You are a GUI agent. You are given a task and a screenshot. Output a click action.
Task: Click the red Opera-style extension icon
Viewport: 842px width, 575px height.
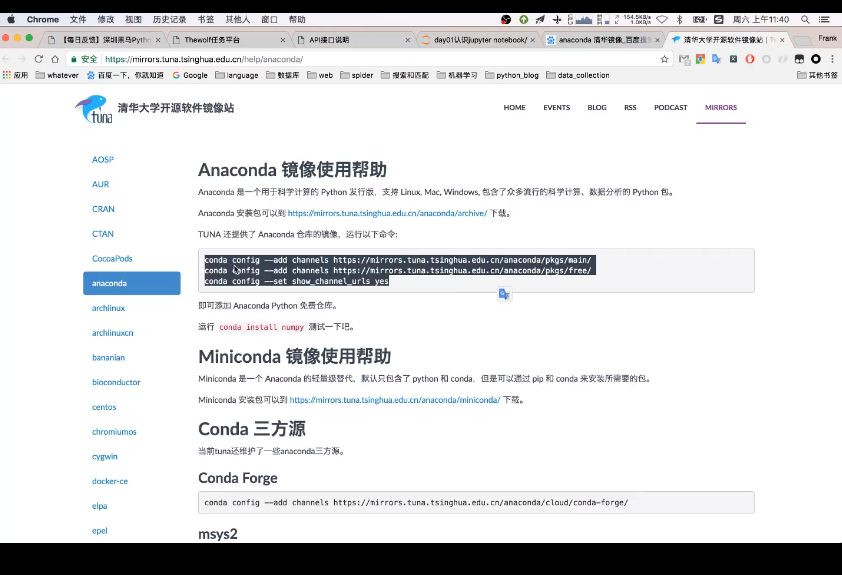tap(750, 59)
